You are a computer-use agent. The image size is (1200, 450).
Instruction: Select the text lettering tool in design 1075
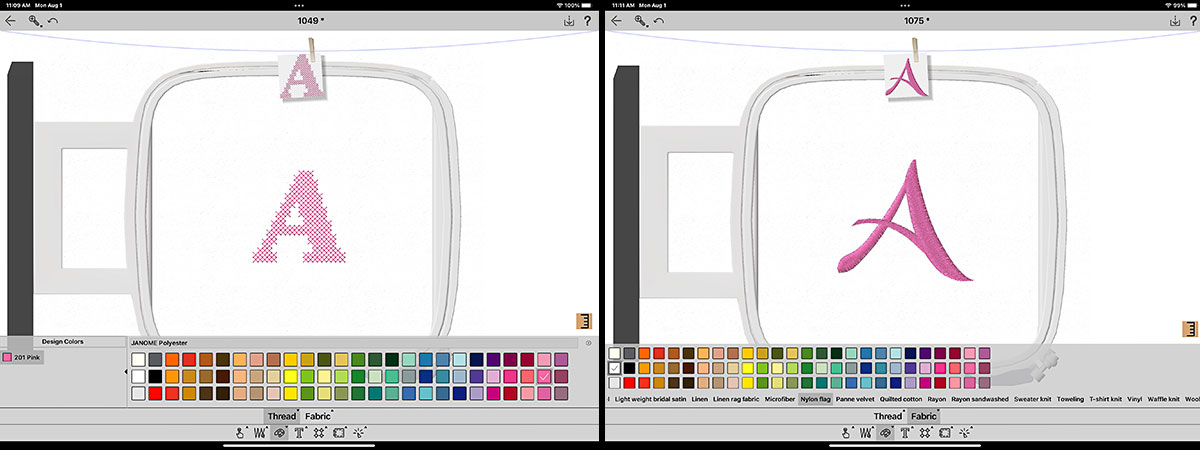(x=906, y=433)
